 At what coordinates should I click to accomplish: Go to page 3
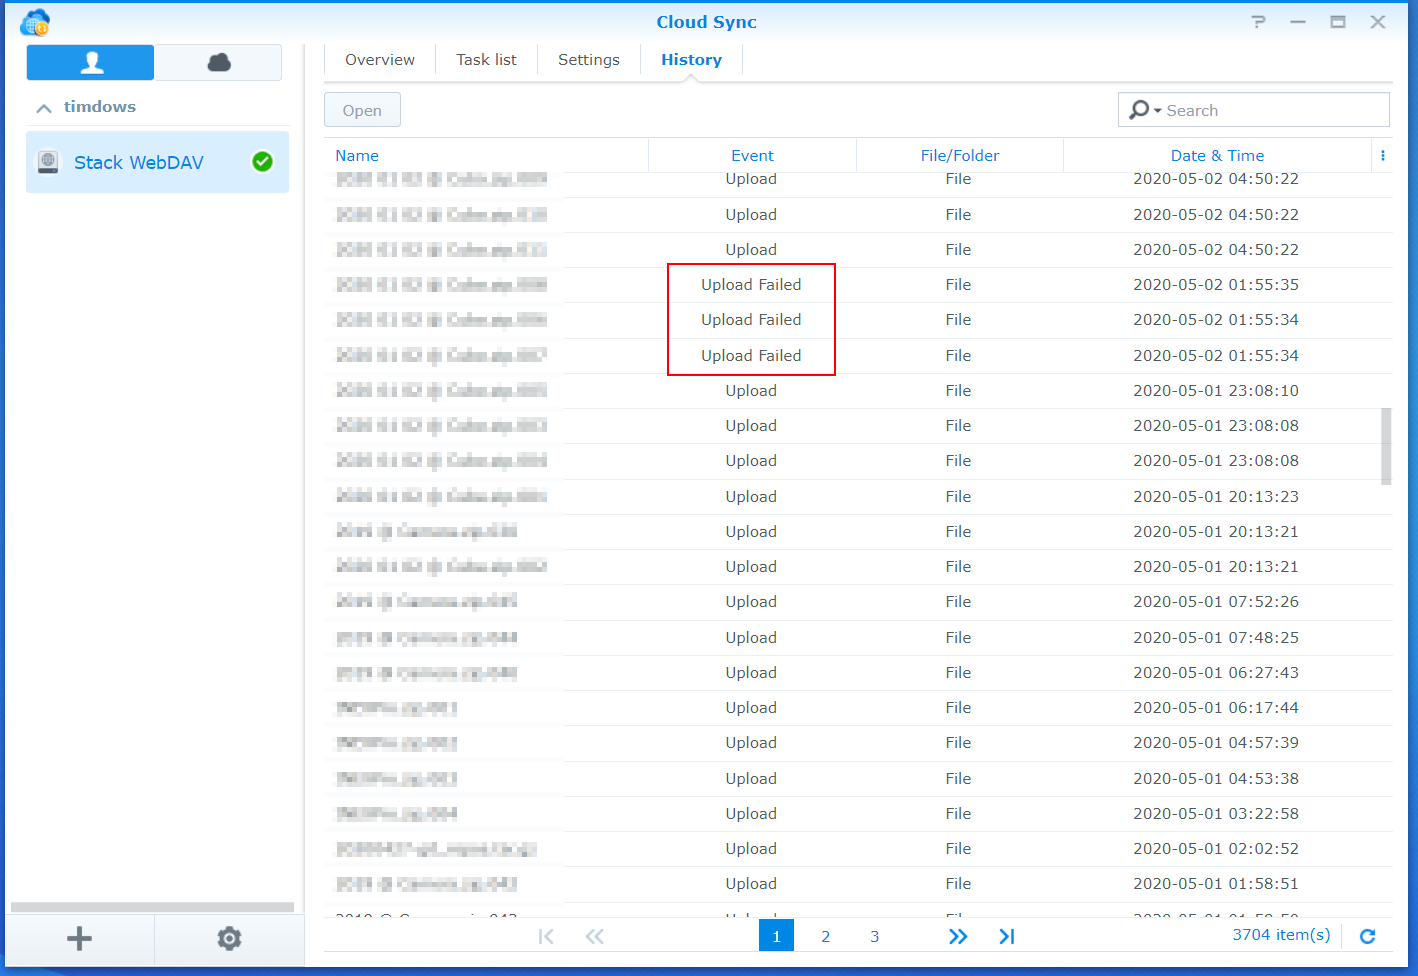coord(874,936)
